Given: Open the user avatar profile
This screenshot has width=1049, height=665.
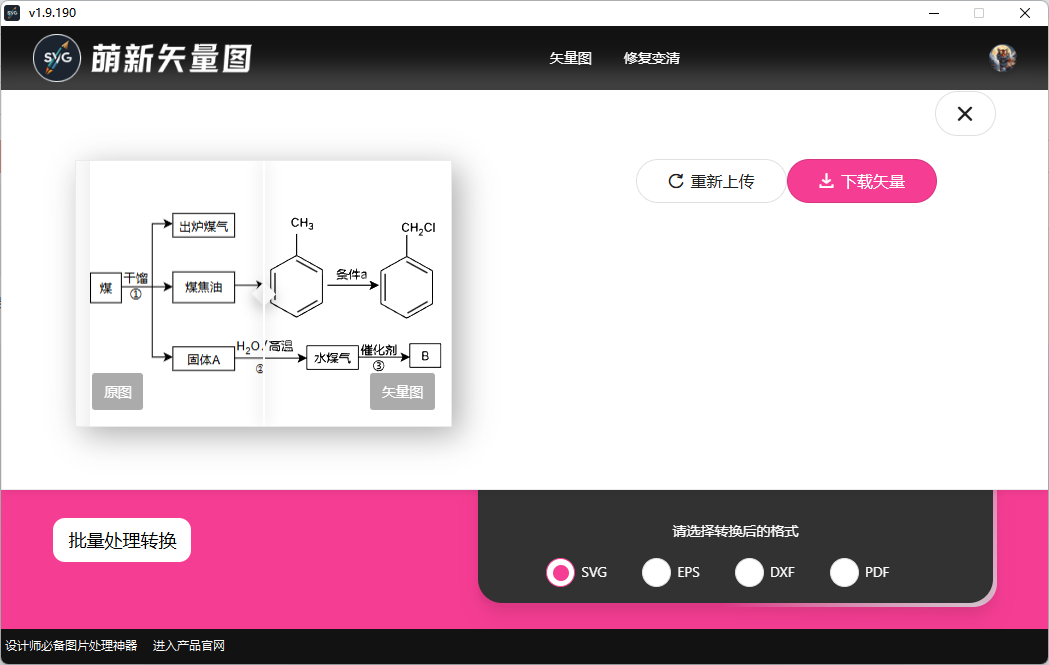Looking at the screenshot, I should (x=1002, y=58).
